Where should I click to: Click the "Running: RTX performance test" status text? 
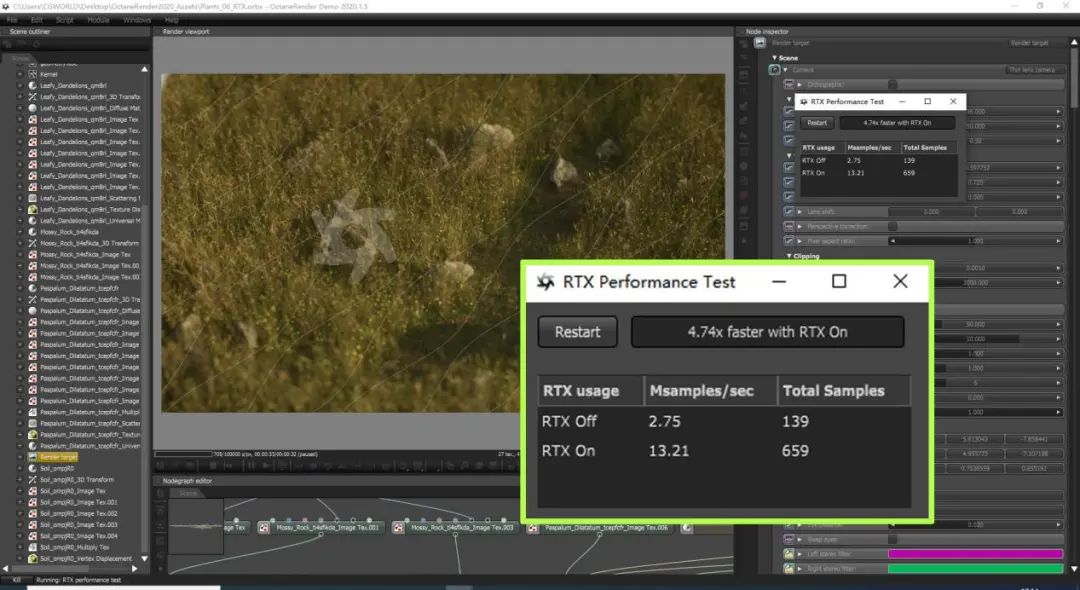(79, 580)
